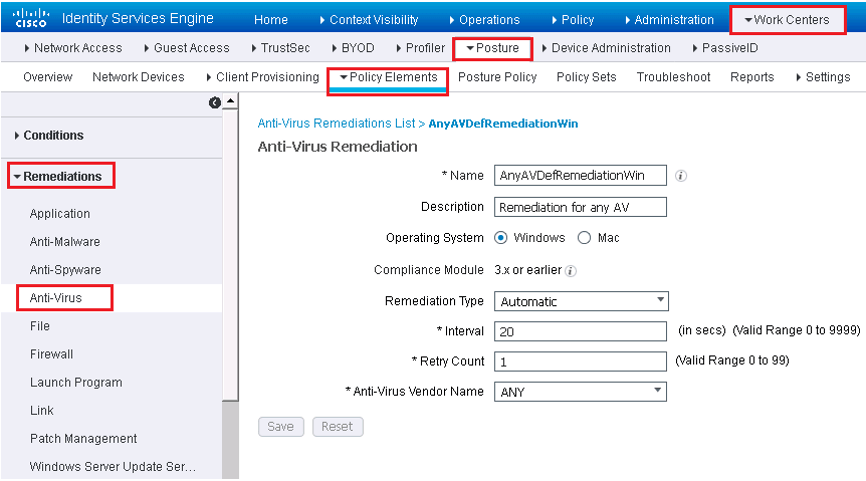Click the info icon next to Compliance Module

[571, 271]
